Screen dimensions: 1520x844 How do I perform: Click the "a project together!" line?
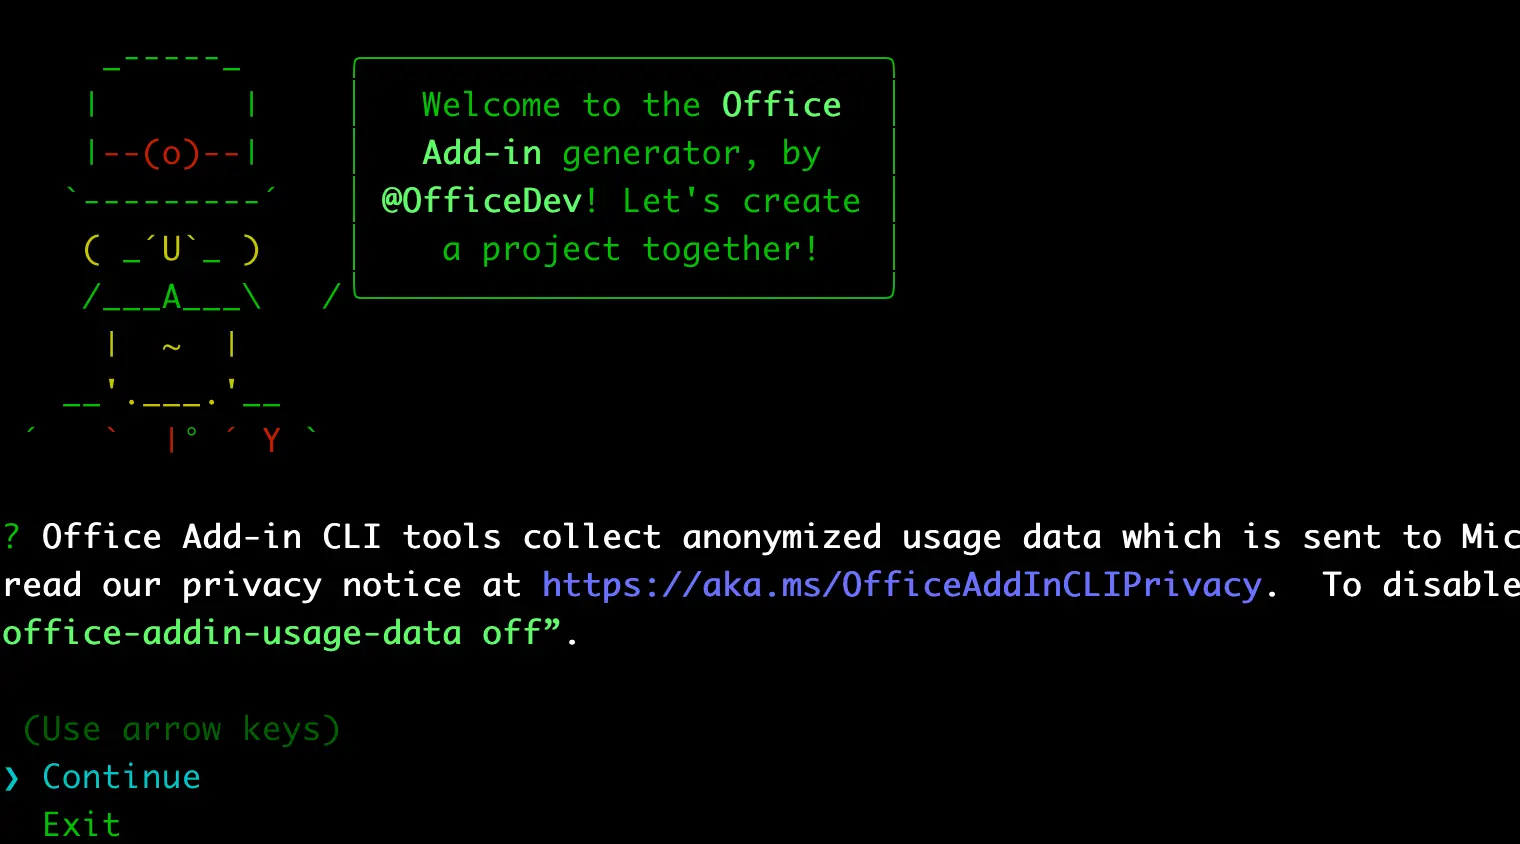coord(631,249)
